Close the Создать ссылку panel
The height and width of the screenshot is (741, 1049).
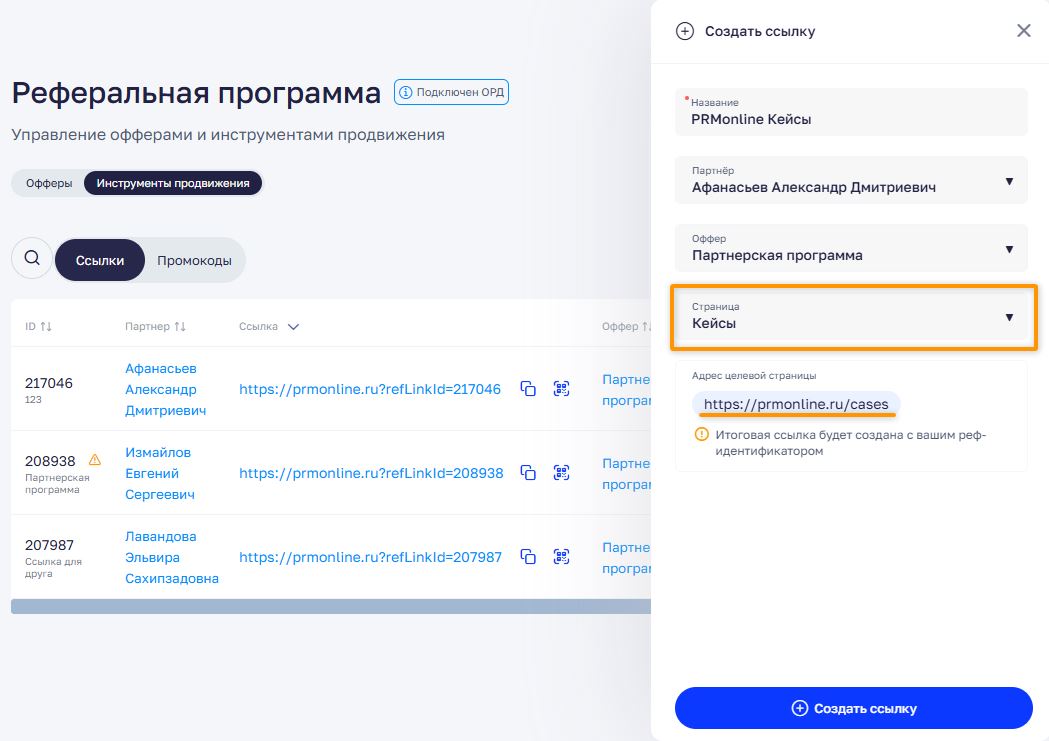pyautogui.click(x=1023, y=31)
